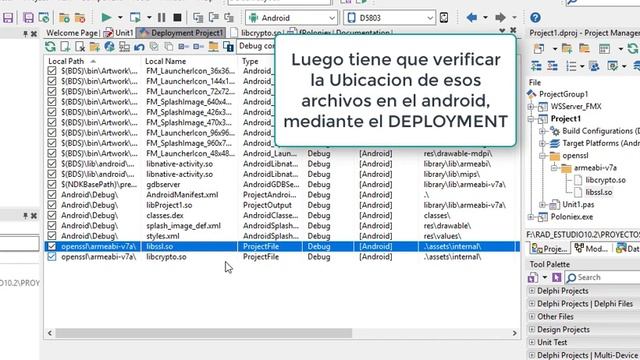The image size is (640, 360).
Task: Switch to the Unit1 tab
Action: pos(119,33)
